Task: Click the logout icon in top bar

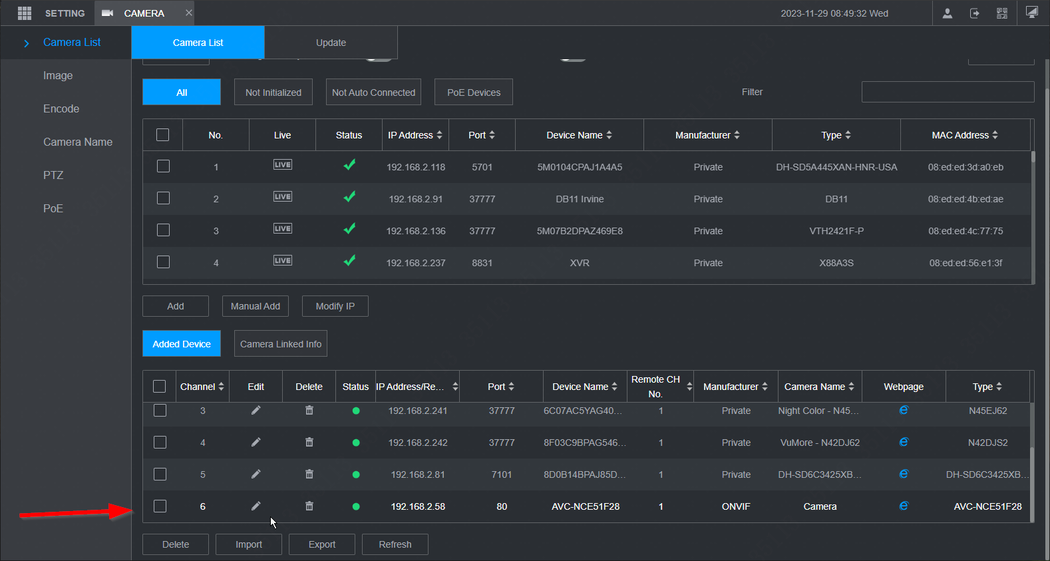Action: click(974, 13)
